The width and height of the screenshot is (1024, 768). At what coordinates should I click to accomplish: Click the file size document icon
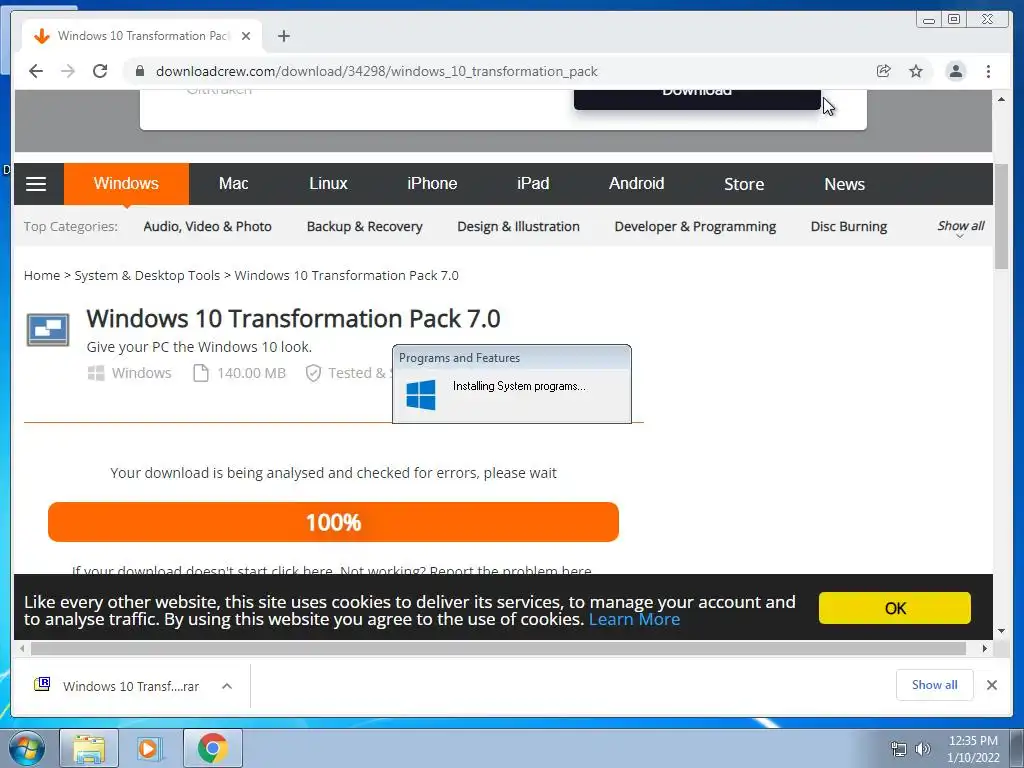201,373
